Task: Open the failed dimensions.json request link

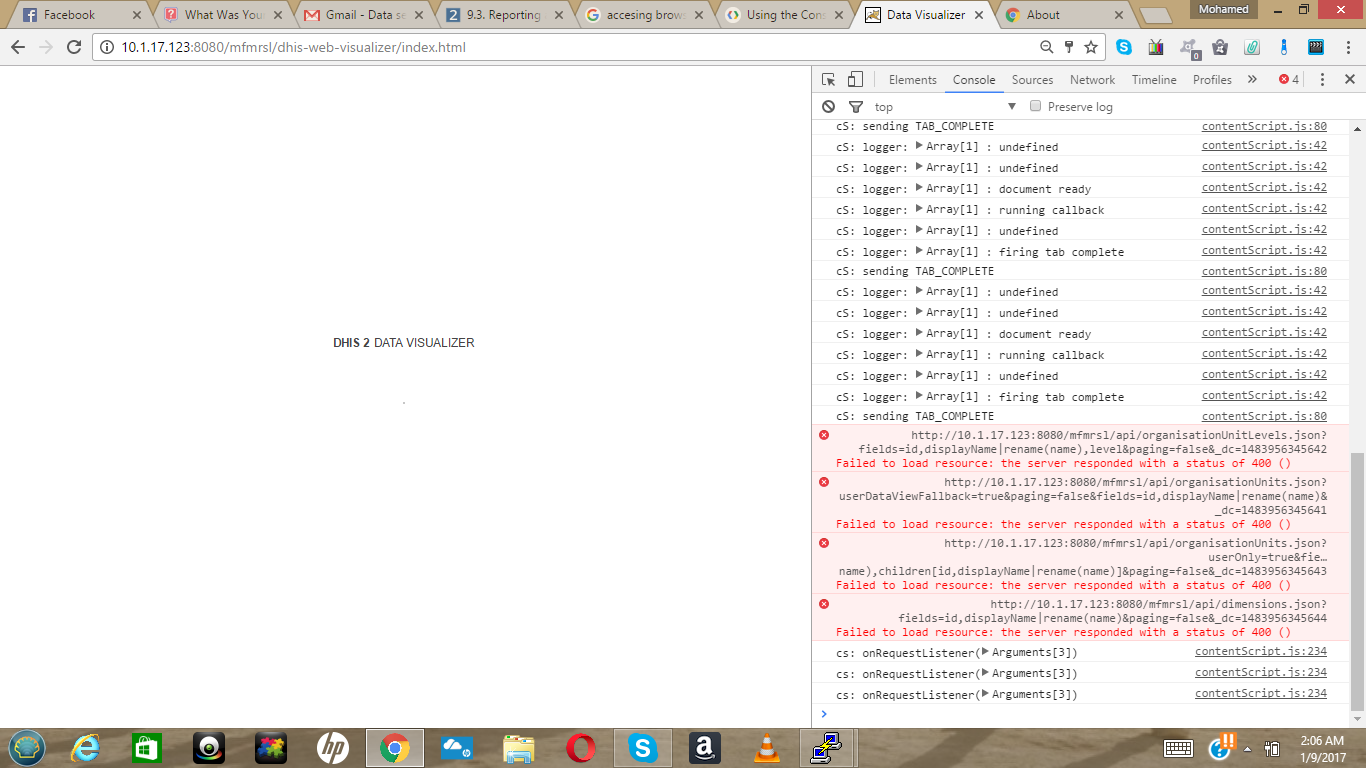Action: point(1113,611)
